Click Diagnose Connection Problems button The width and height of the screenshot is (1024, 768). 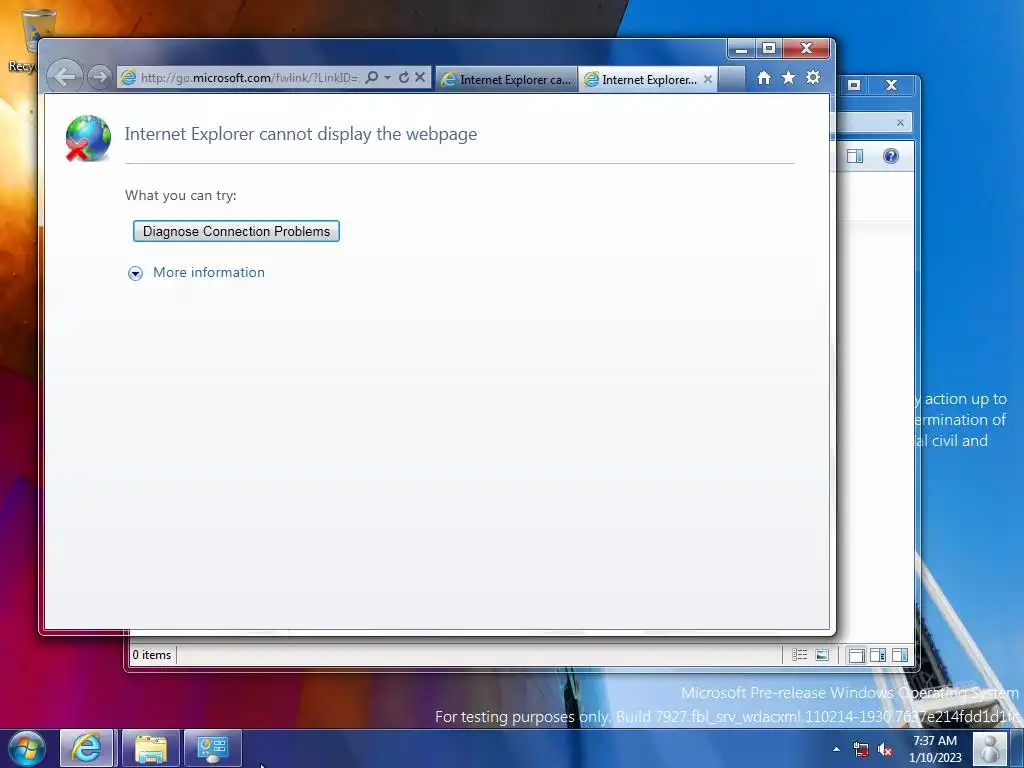coord(236,231)
